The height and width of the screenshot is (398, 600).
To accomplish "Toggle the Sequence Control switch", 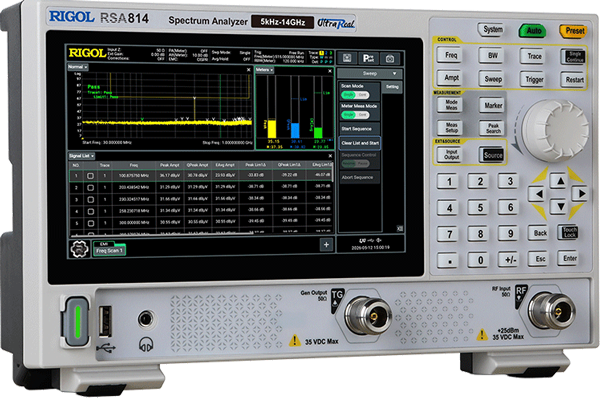I will pyautogui.click(x=355, y=163).
